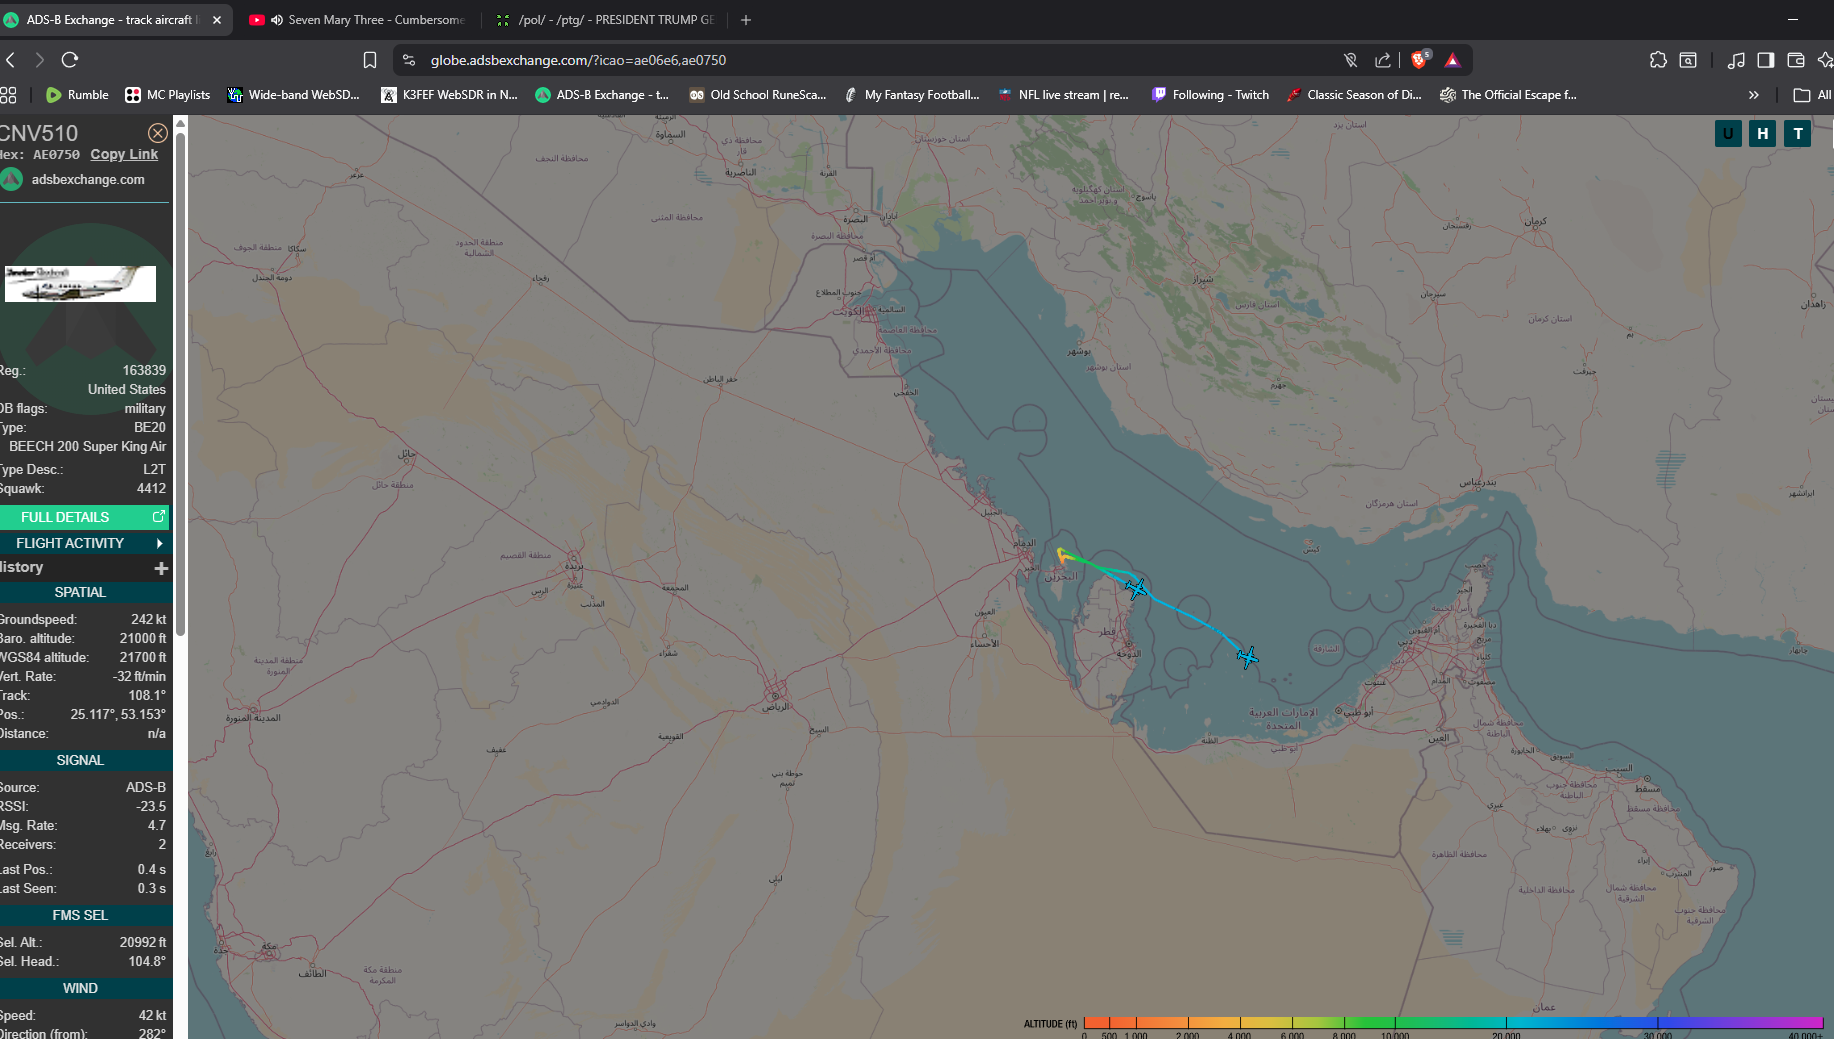This screenshot has width=1834, height=1039.
Task: Open the Wide-band WebSDR bookmark
Action: coord(293,95)
